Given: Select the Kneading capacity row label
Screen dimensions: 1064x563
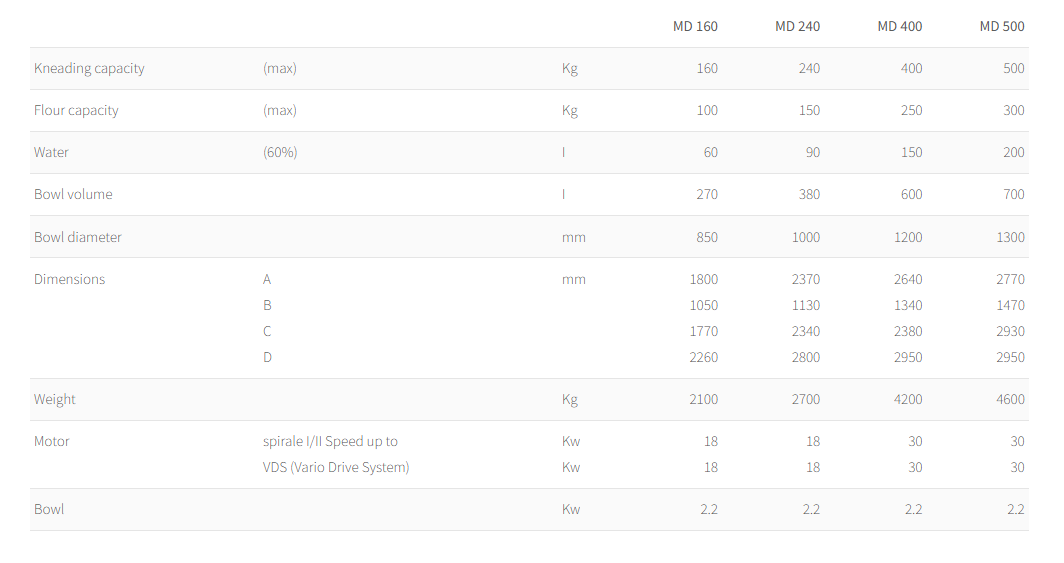Looking at the screenshot, I should 89,68.
